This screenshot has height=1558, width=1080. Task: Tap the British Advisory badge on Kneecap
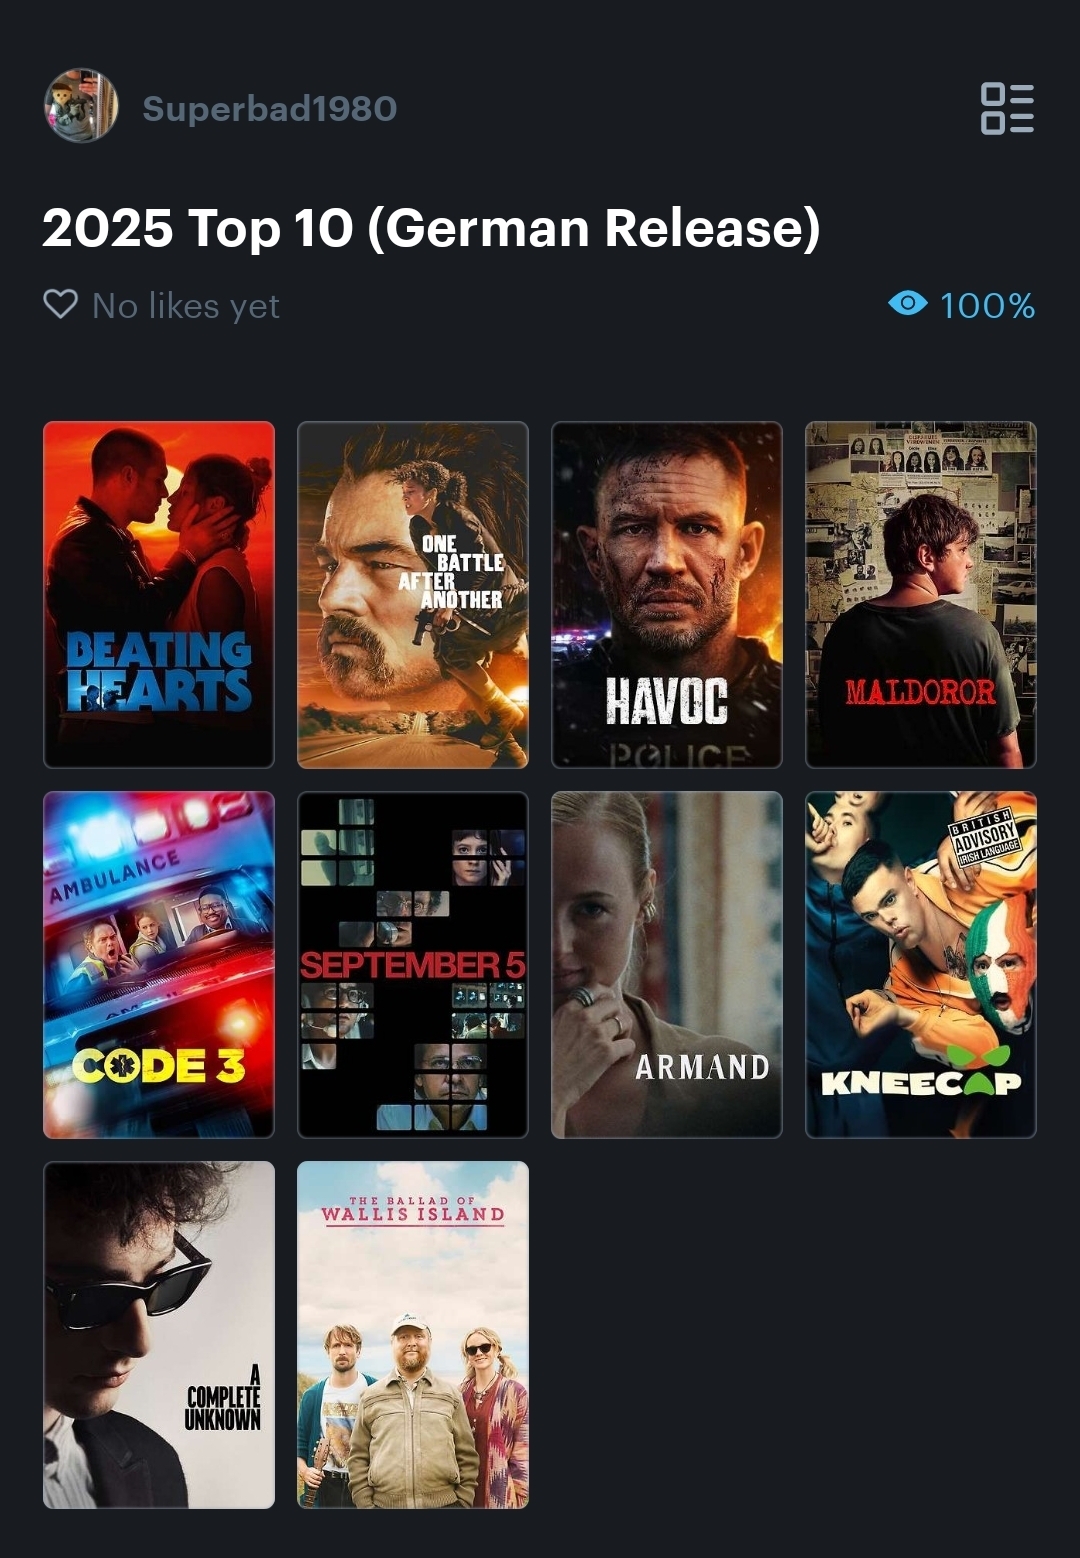coord(985,836)
